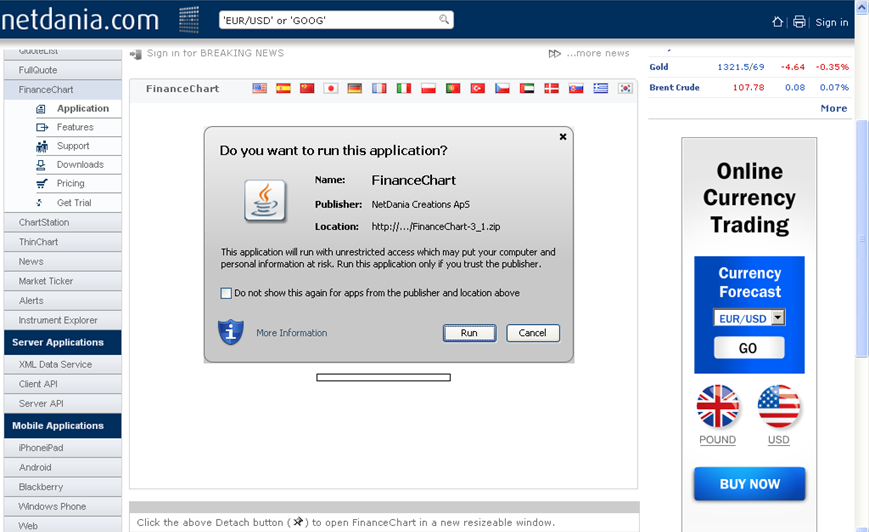This screenshot has height=532, width=869.
Task: Select the Italian flag language icon
Action: 404,88
